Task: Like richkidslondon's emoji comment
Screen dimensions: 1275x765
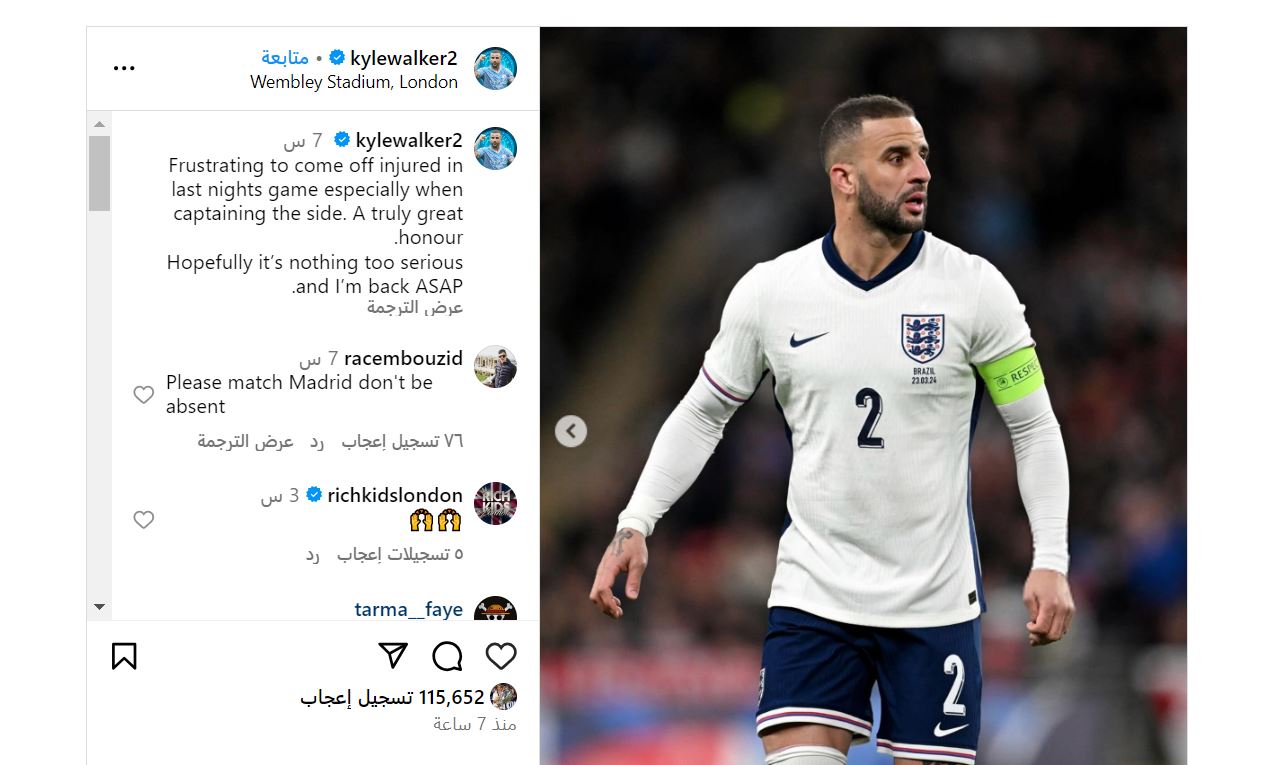Action: pyautogui.click(x=144, y=519)
